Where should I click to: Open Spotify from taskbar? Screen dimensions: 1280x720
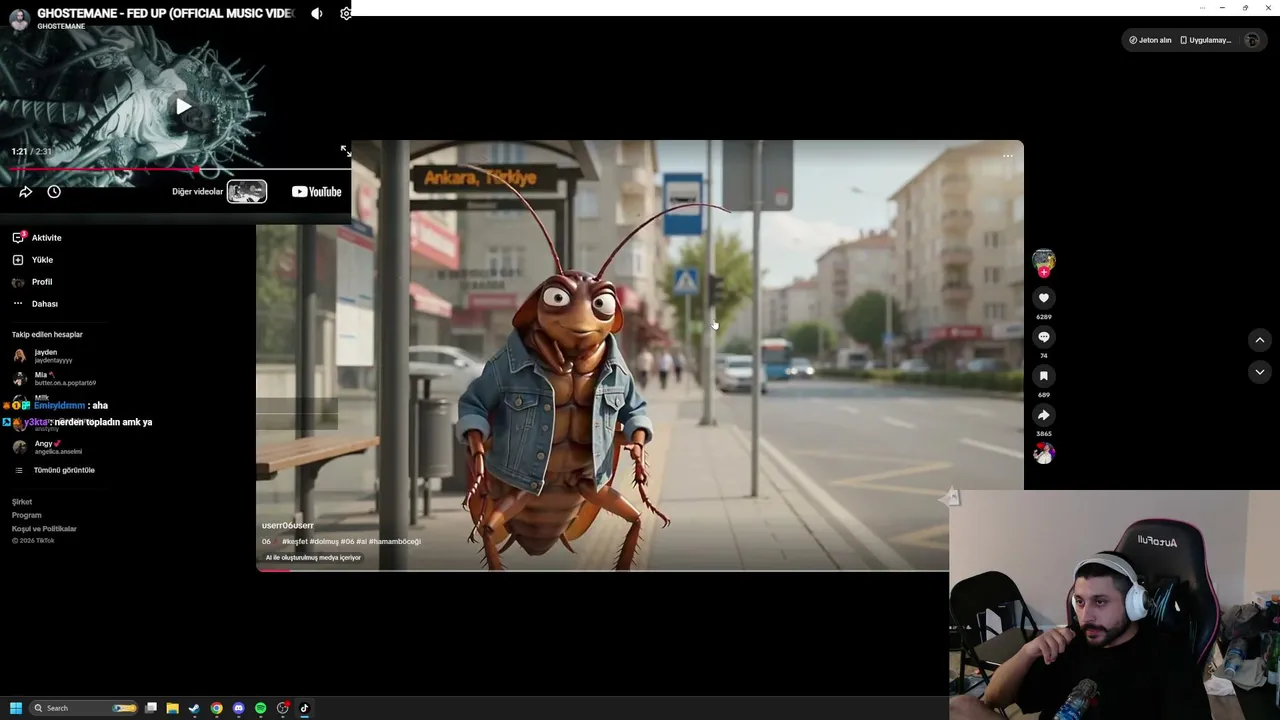tap(260, 708)
